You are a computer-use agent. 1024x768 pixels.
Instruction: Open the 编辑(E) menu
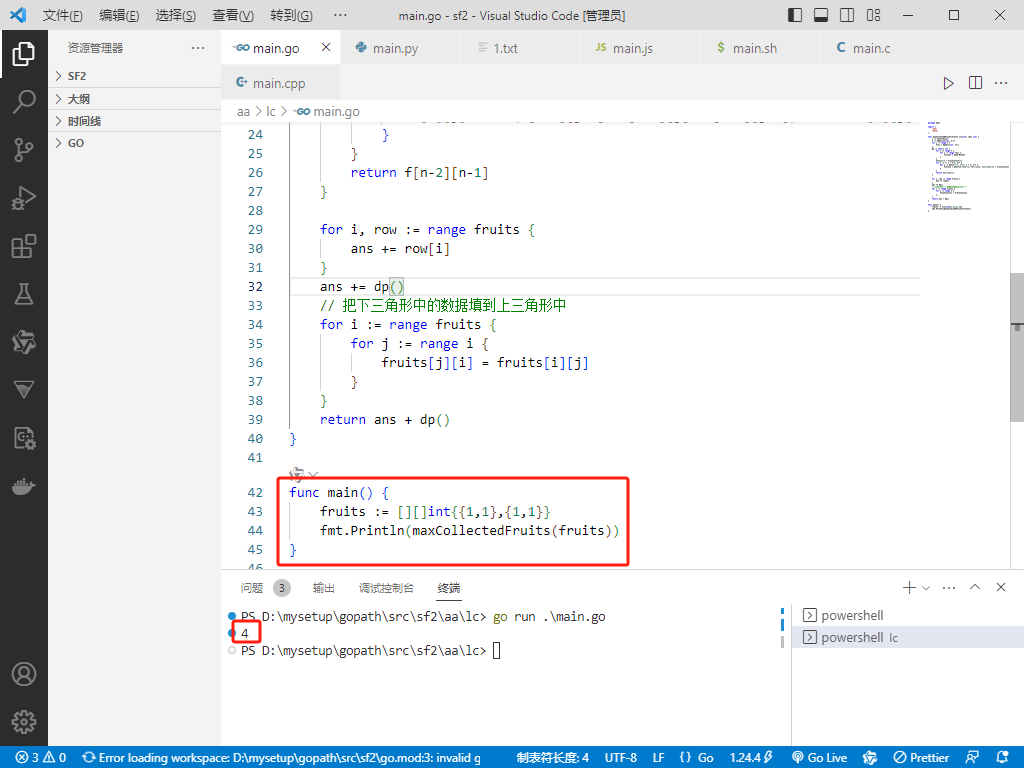[x=119, y=15]
